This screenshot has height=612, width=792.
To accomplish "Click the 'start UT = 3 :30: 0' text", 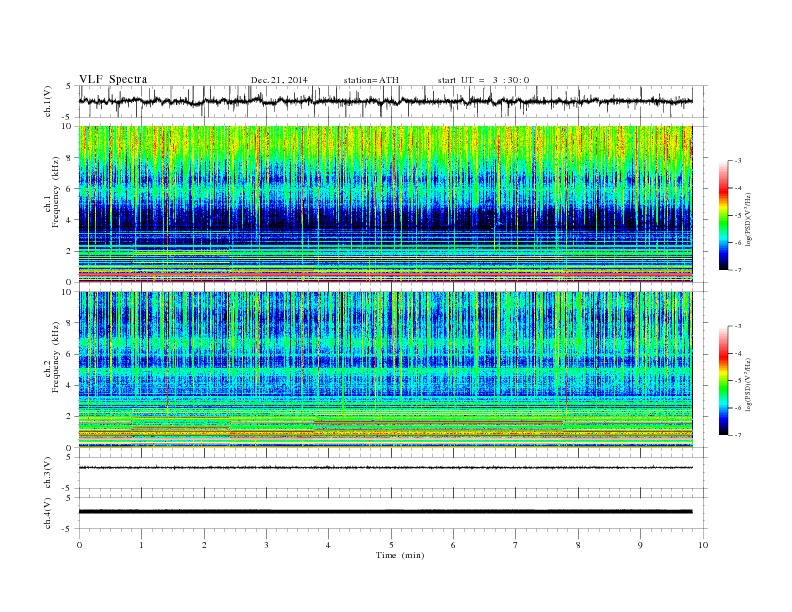I will tap(483, 80).
